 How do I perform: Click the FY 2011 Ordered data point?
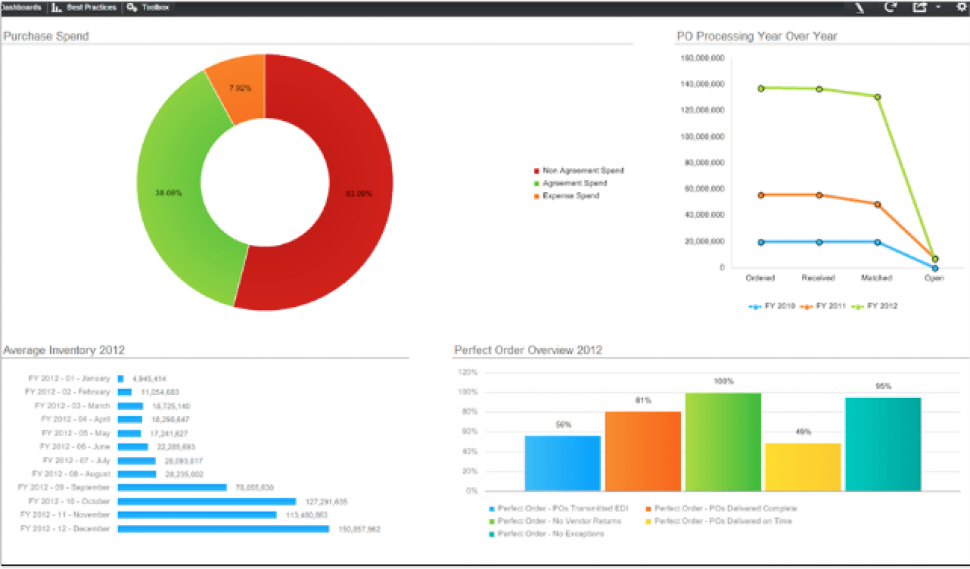pyautogui.click(x=761, y=195)
